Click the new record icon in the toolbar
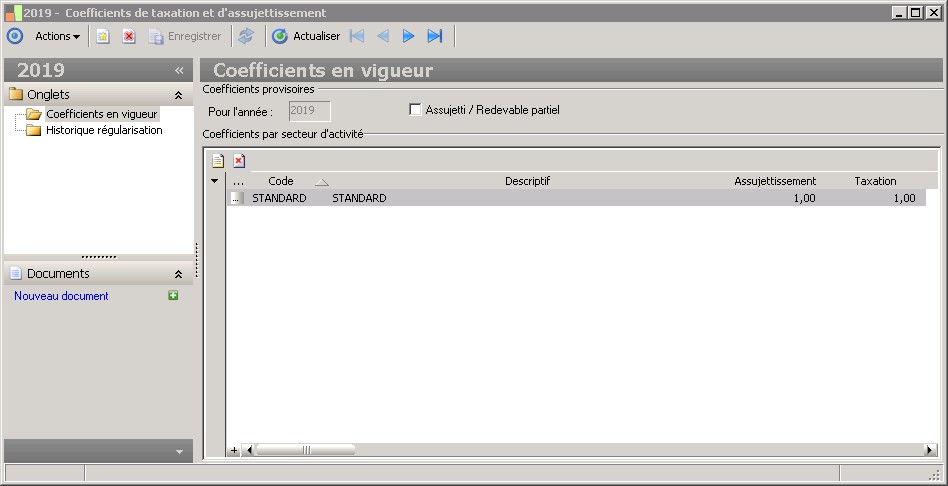The image size is (948, 486). [x=103, y=36]
